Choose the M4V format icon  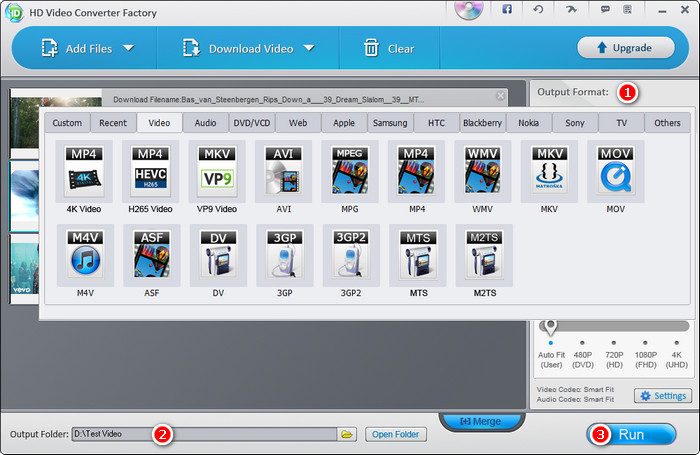[x=85, y=255]
